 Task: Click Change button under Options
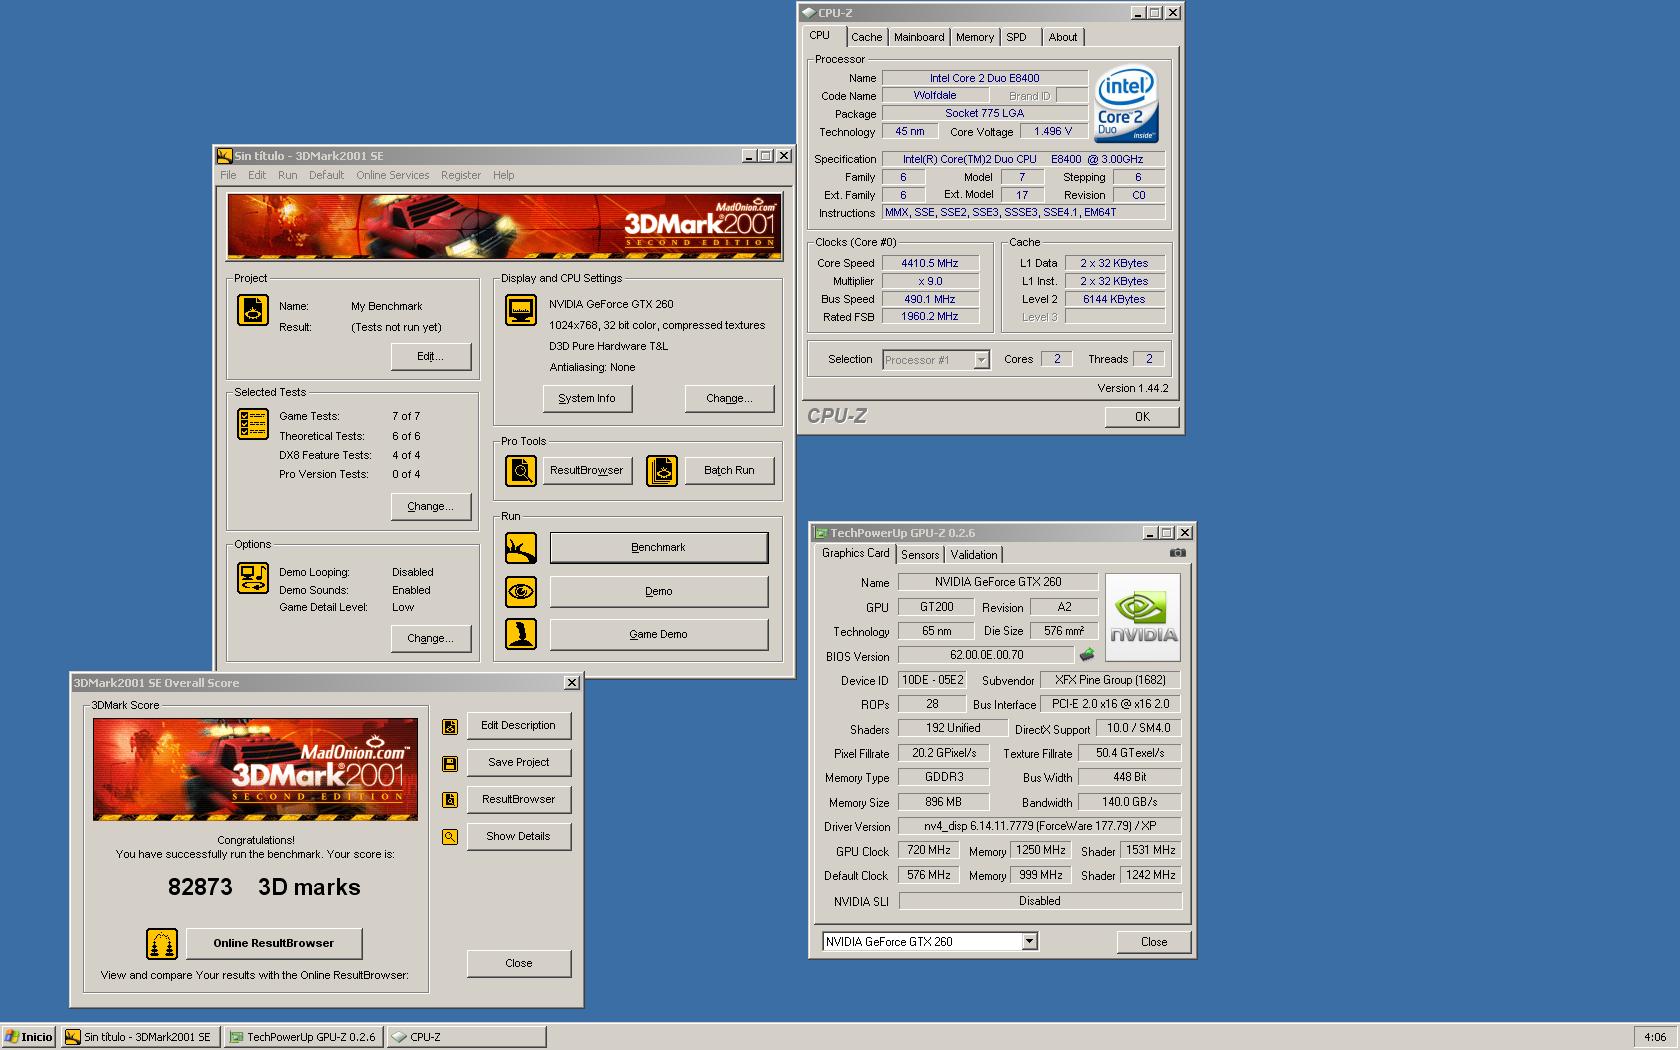click(x=430, y=638)
